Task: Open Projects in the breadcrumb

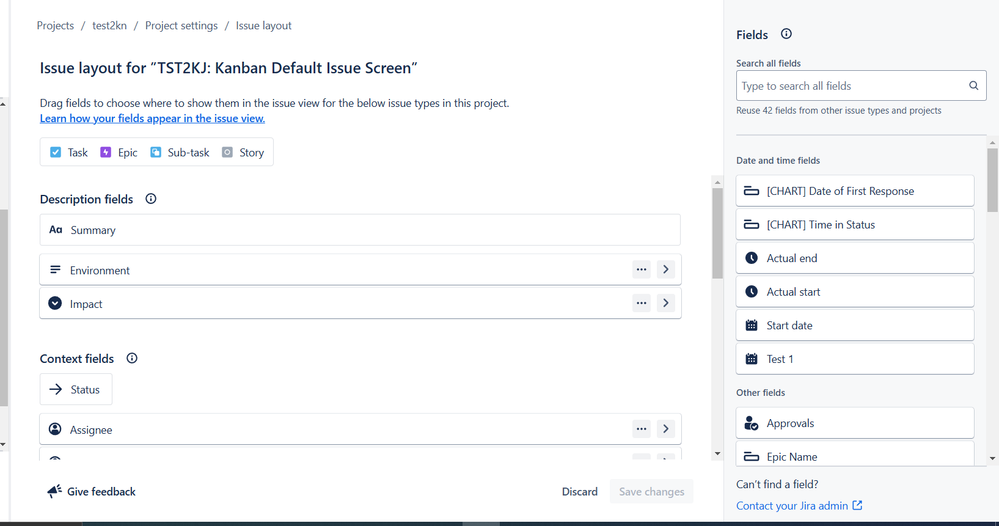Action: click(x=55, y=25)
